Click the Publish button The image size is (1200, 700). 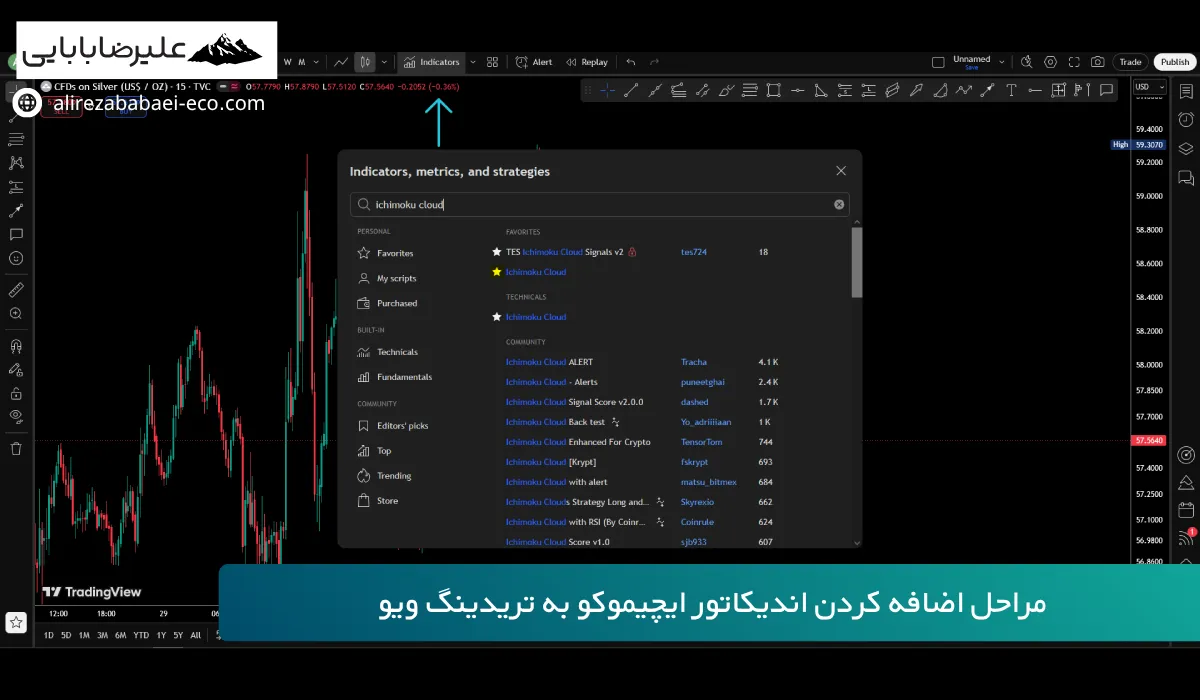[x=1175, y=62]
